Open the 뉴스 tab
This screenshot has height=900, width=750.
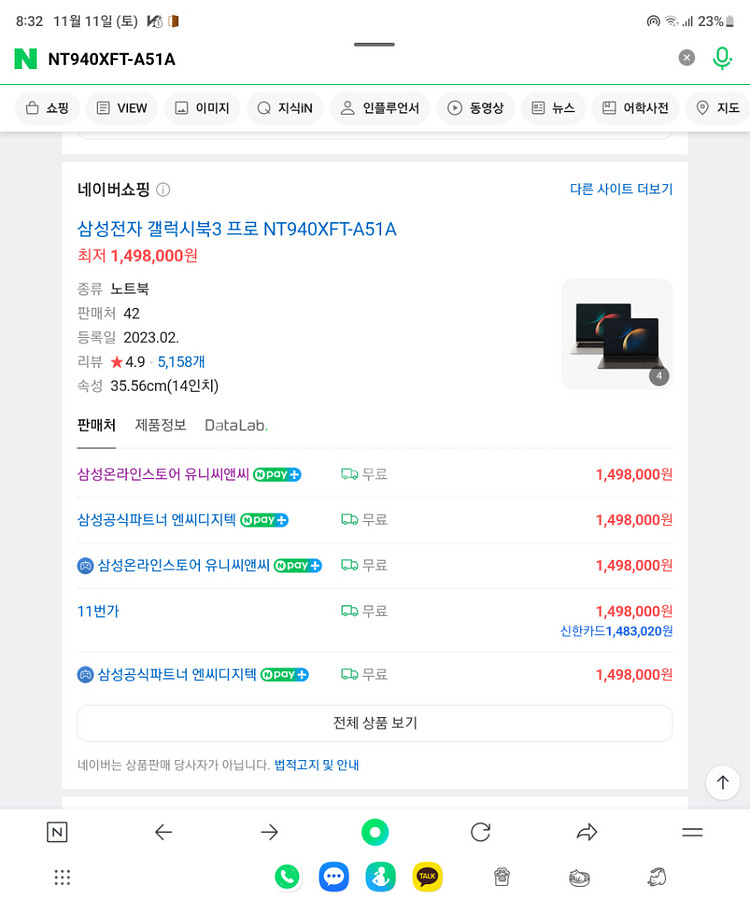(x=553, y=108)
